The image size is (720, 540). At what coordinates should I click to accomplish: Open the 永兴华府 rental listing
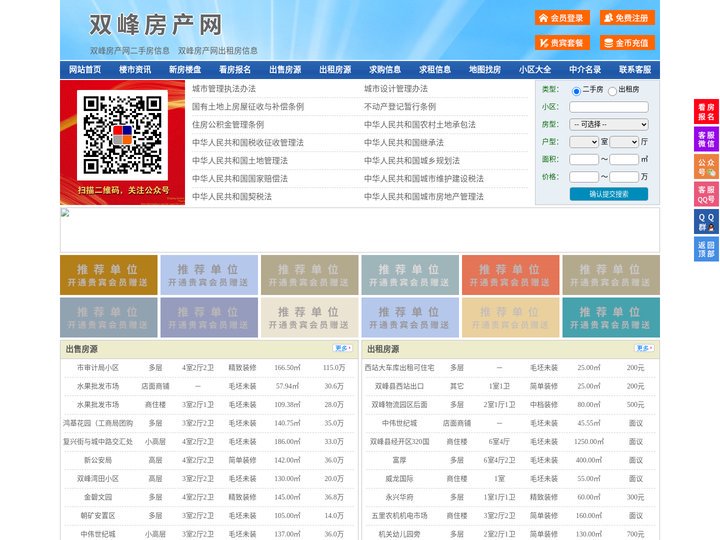399,497
